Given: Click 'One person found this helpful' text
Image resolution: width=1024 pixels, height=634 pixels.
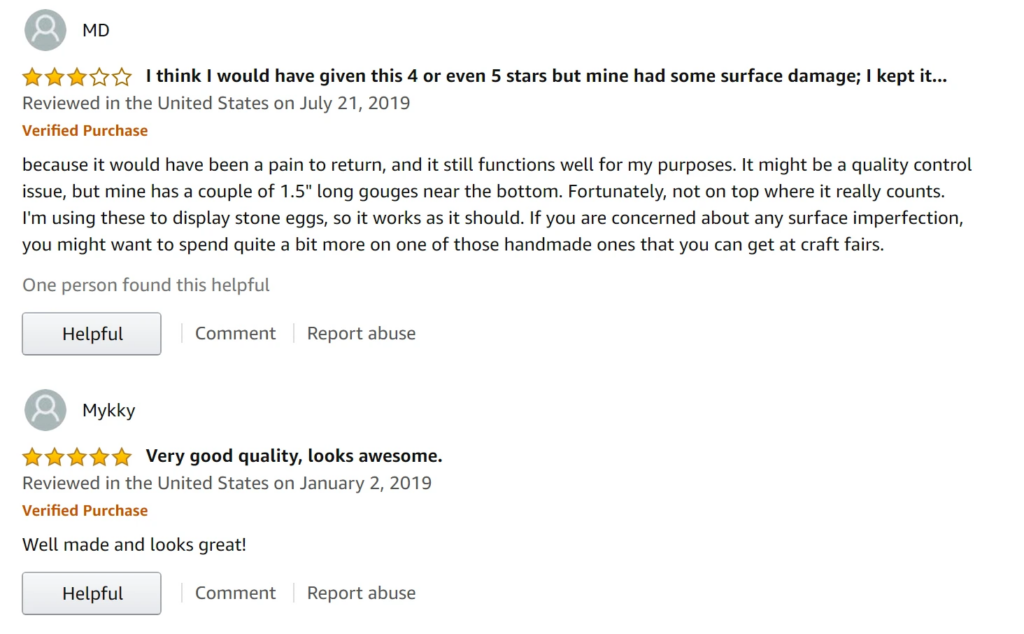Looking at the screenshot, I should coord(146,285).
